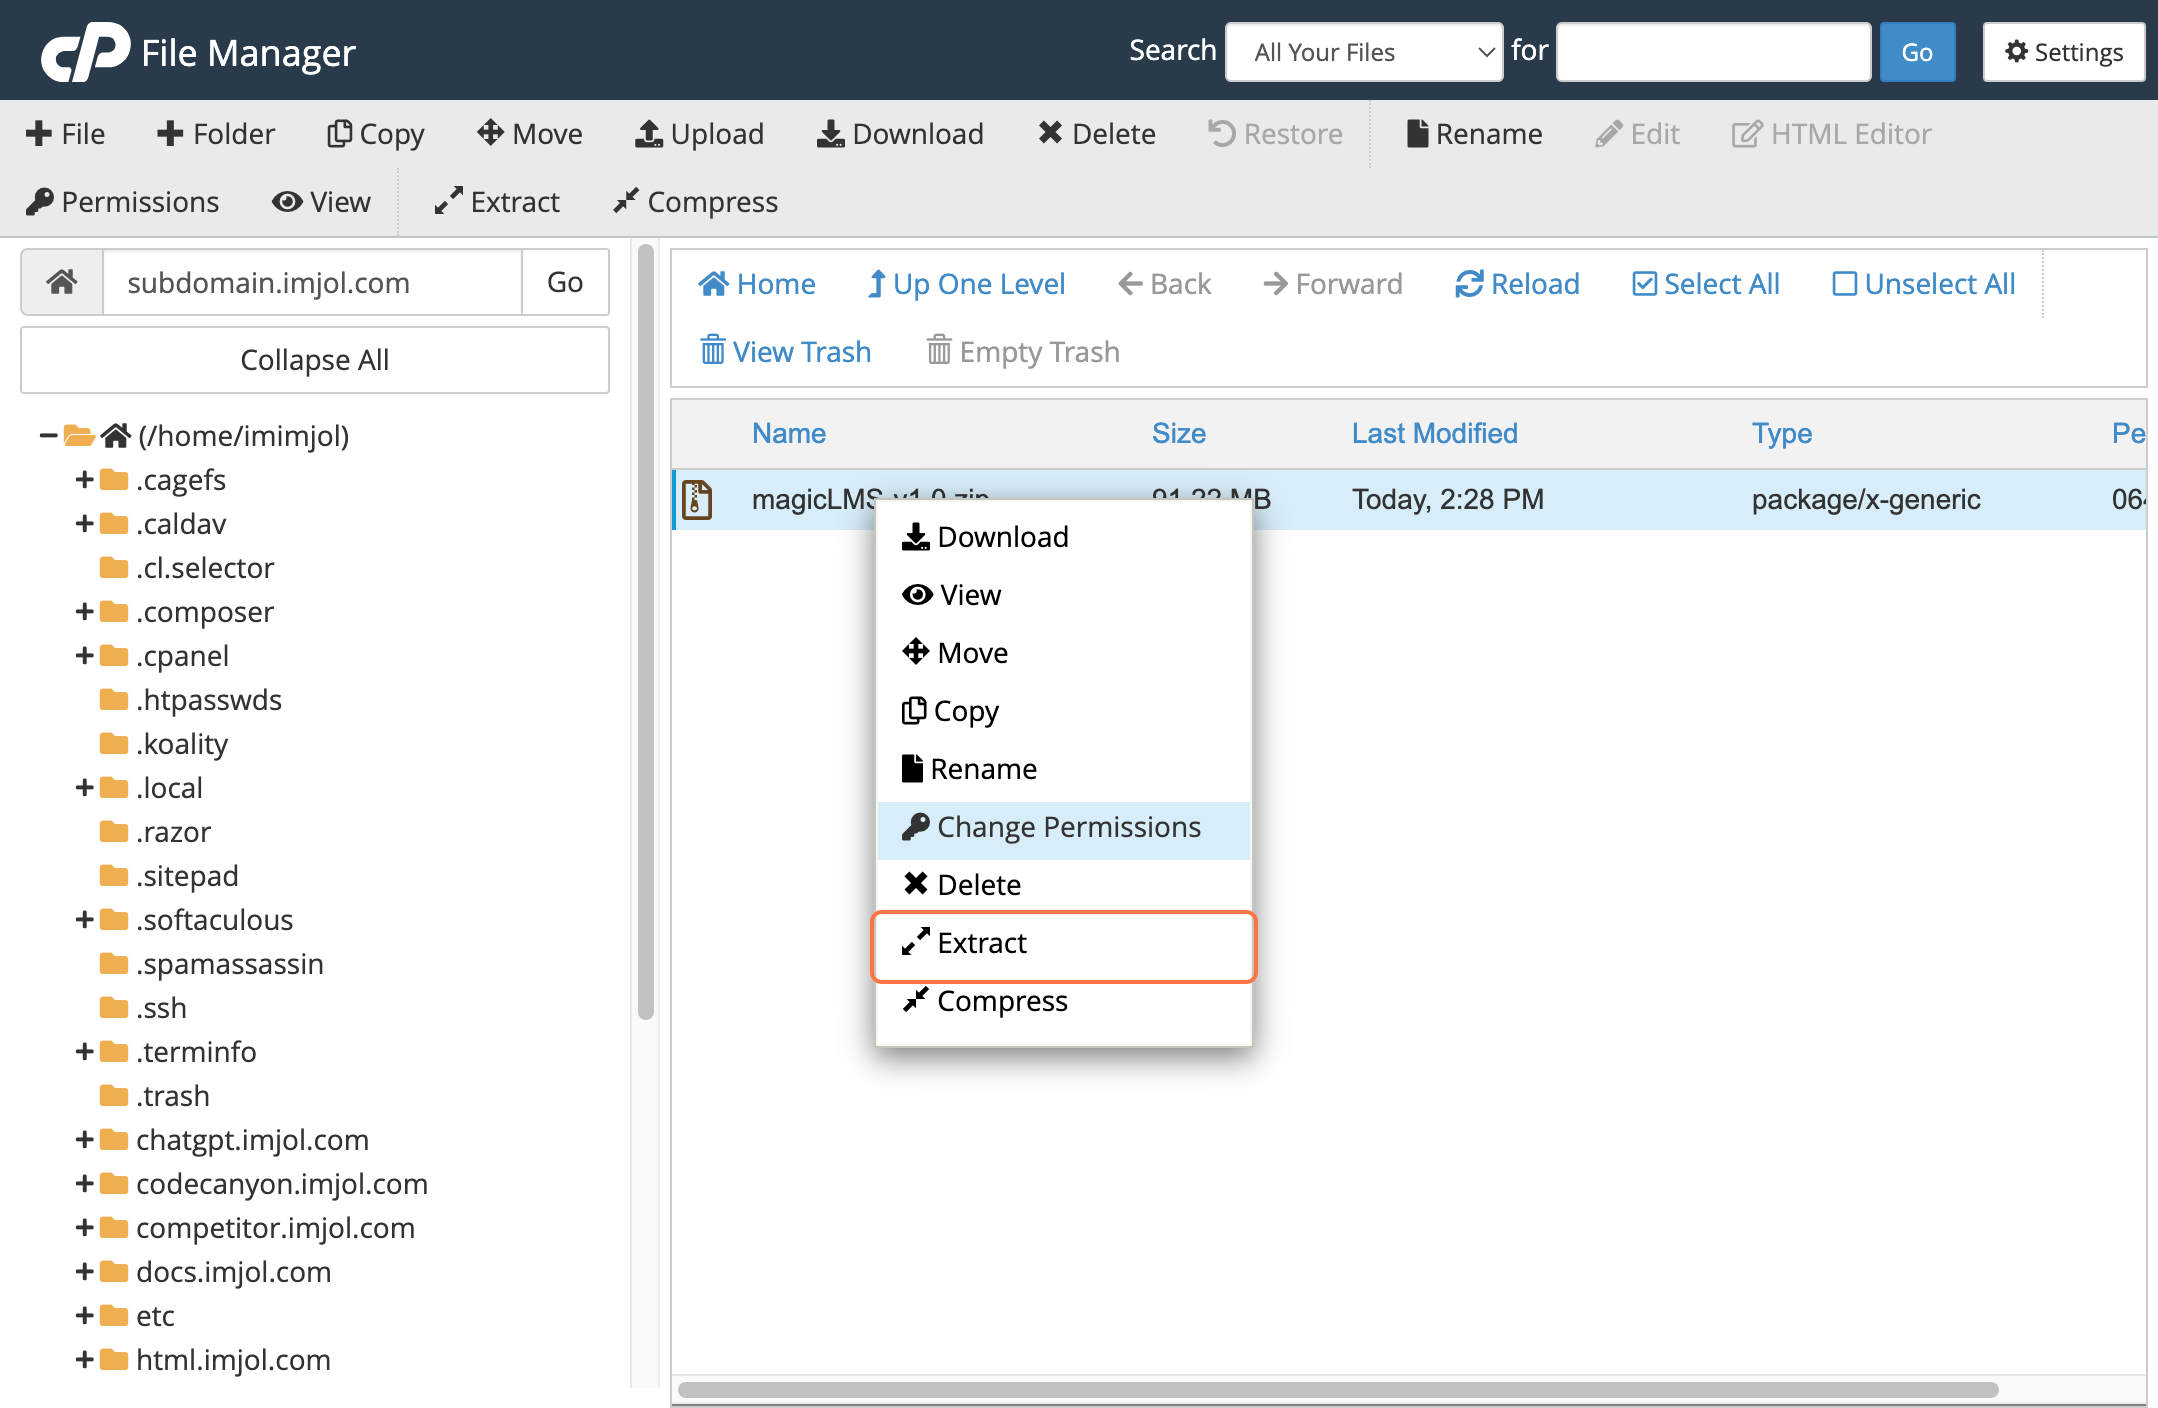Open the .ssh folder in tree
2158x1408 pixels.
144,1008
